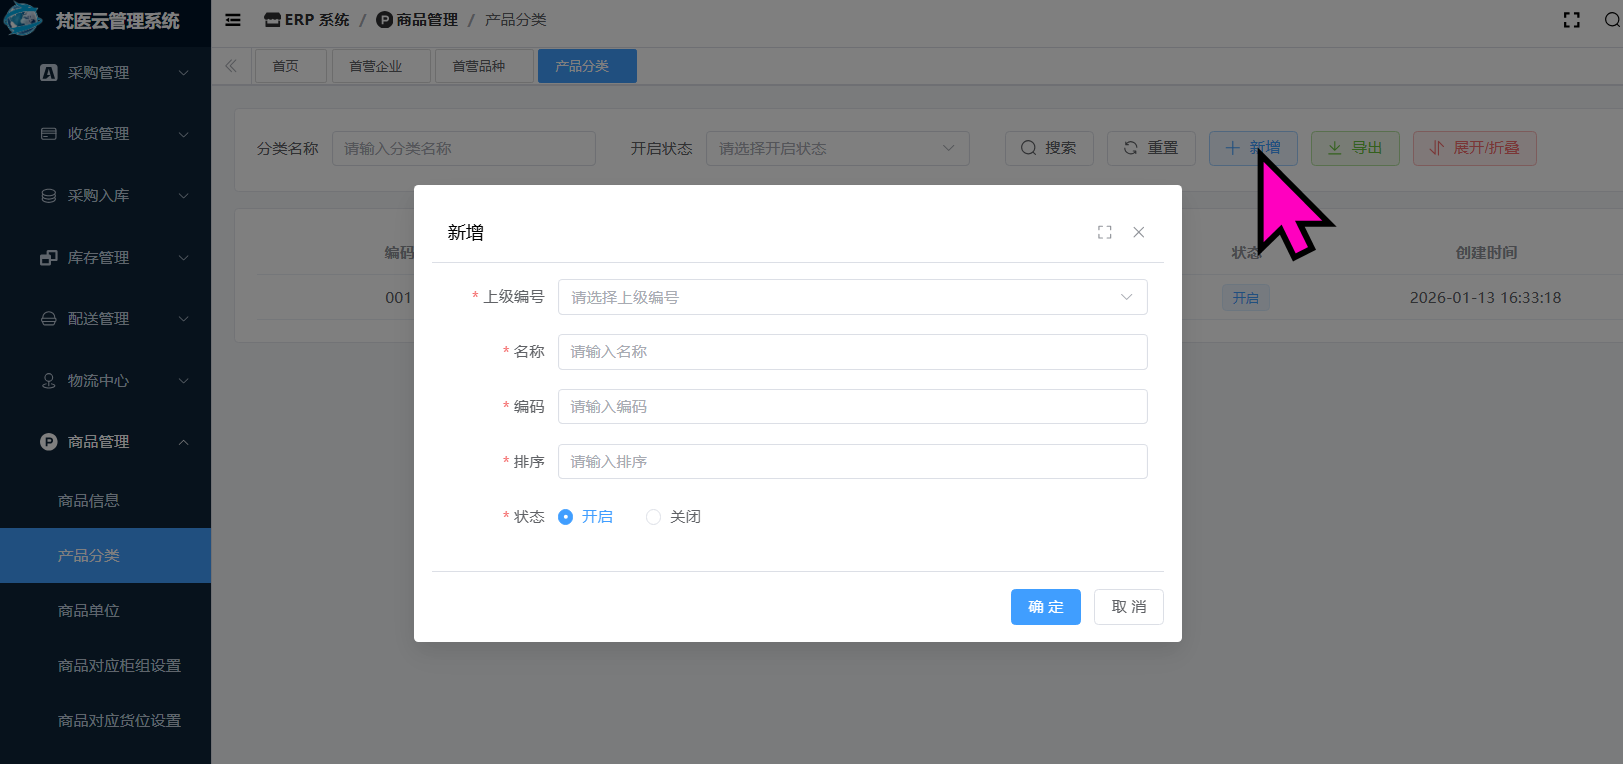Click the 确定 button
This screenshot has width=1623, height=764.
pos(1045,607)
